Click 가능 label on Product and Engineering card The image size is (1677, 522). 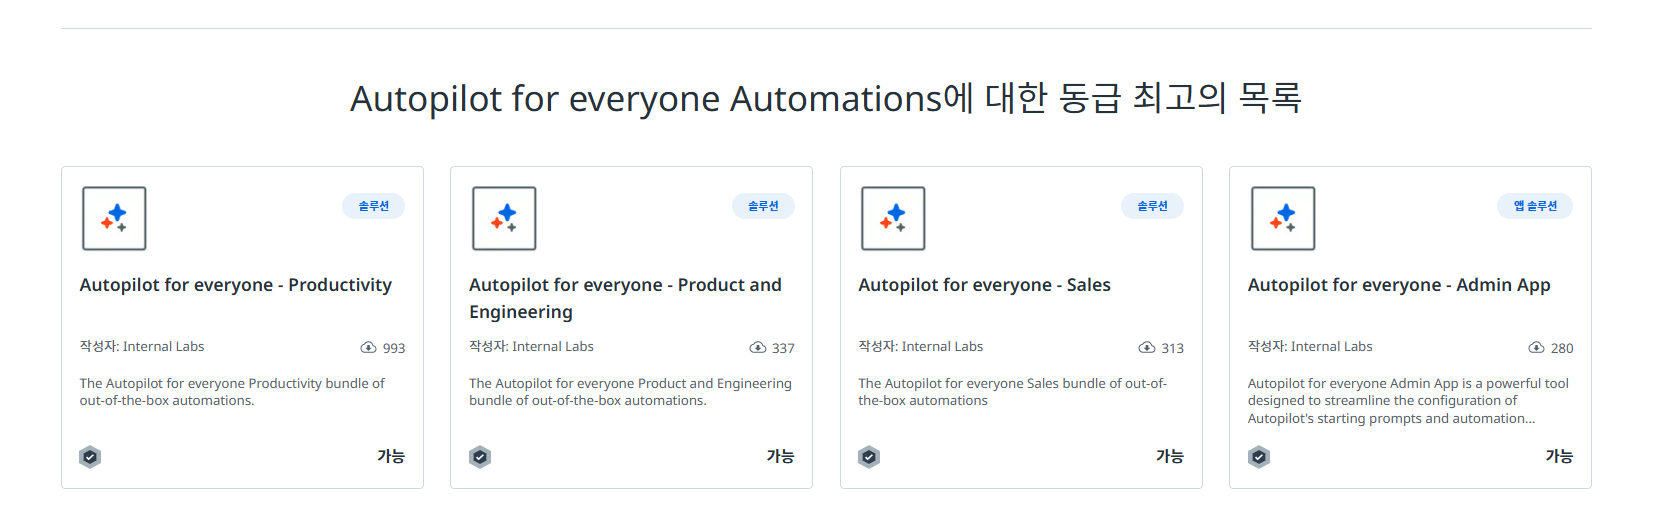point(780,456)
